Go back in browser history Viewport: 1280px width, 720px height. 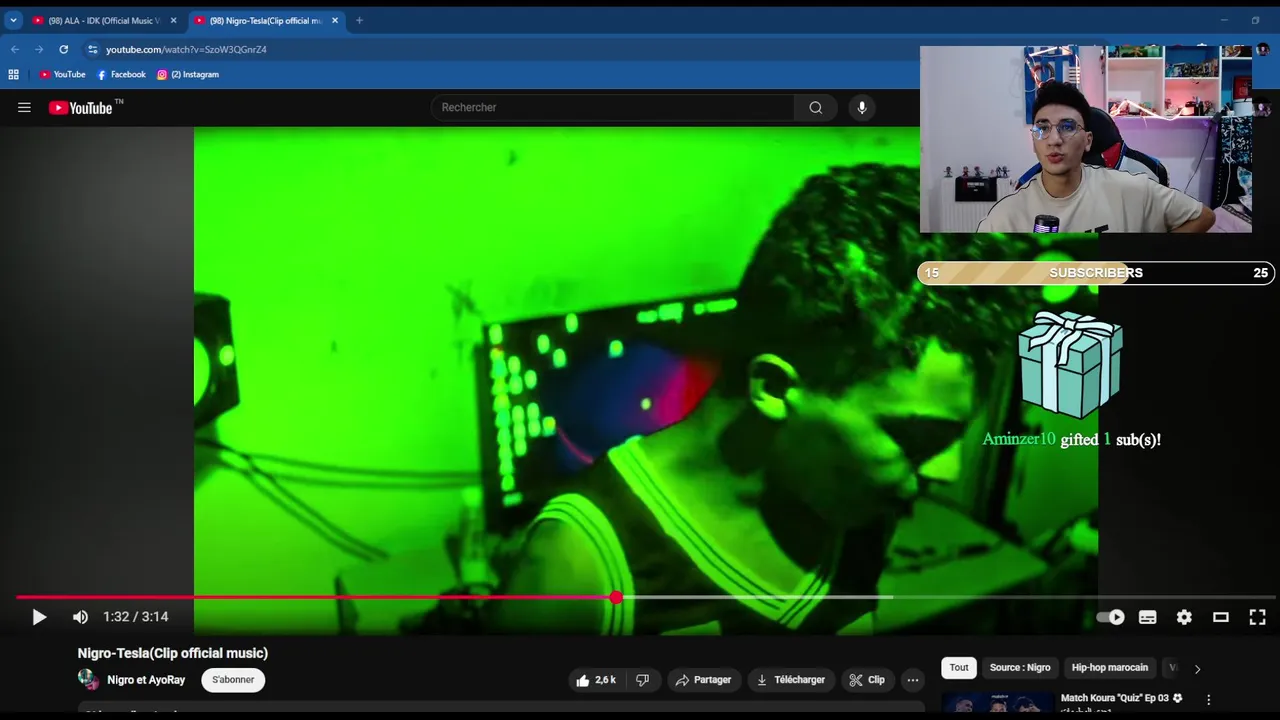[x=15, y=49]
